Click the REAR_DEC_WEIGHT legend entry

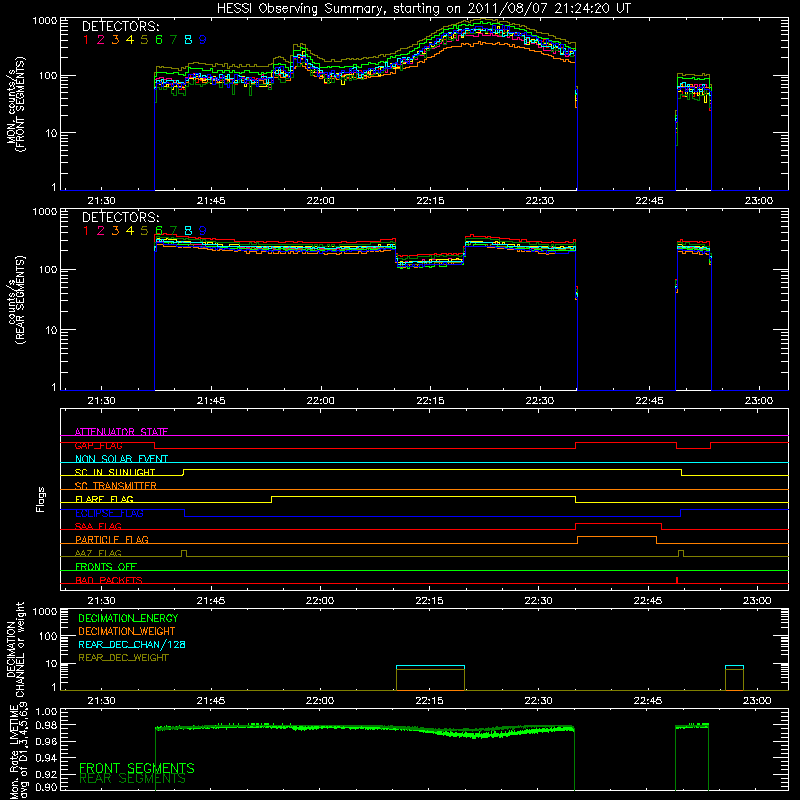click(123, 658)
